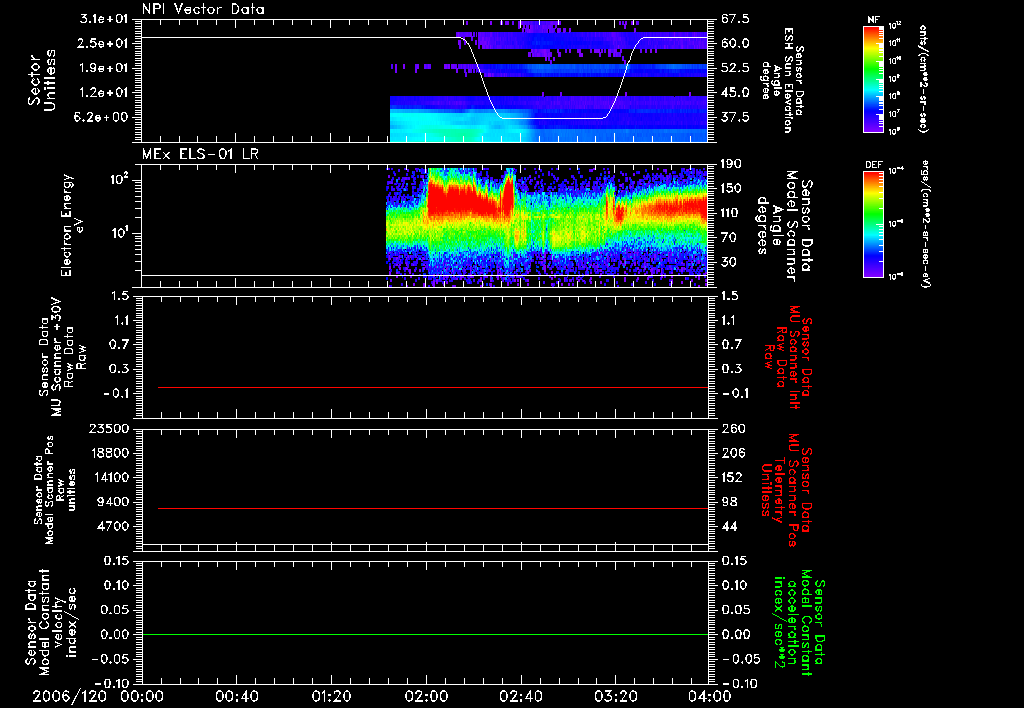
Task: Click the "98" telemetry tick label
Action: [x=729, y=502]
